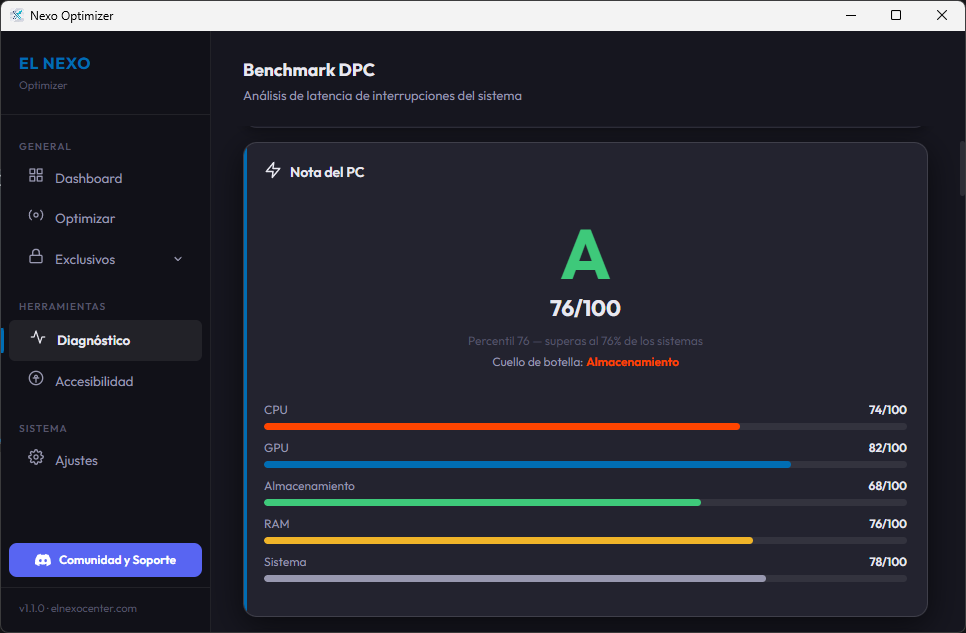966x633 pixels.
Task: Open the Dashboard section
Action: click(x=86, y=177)
